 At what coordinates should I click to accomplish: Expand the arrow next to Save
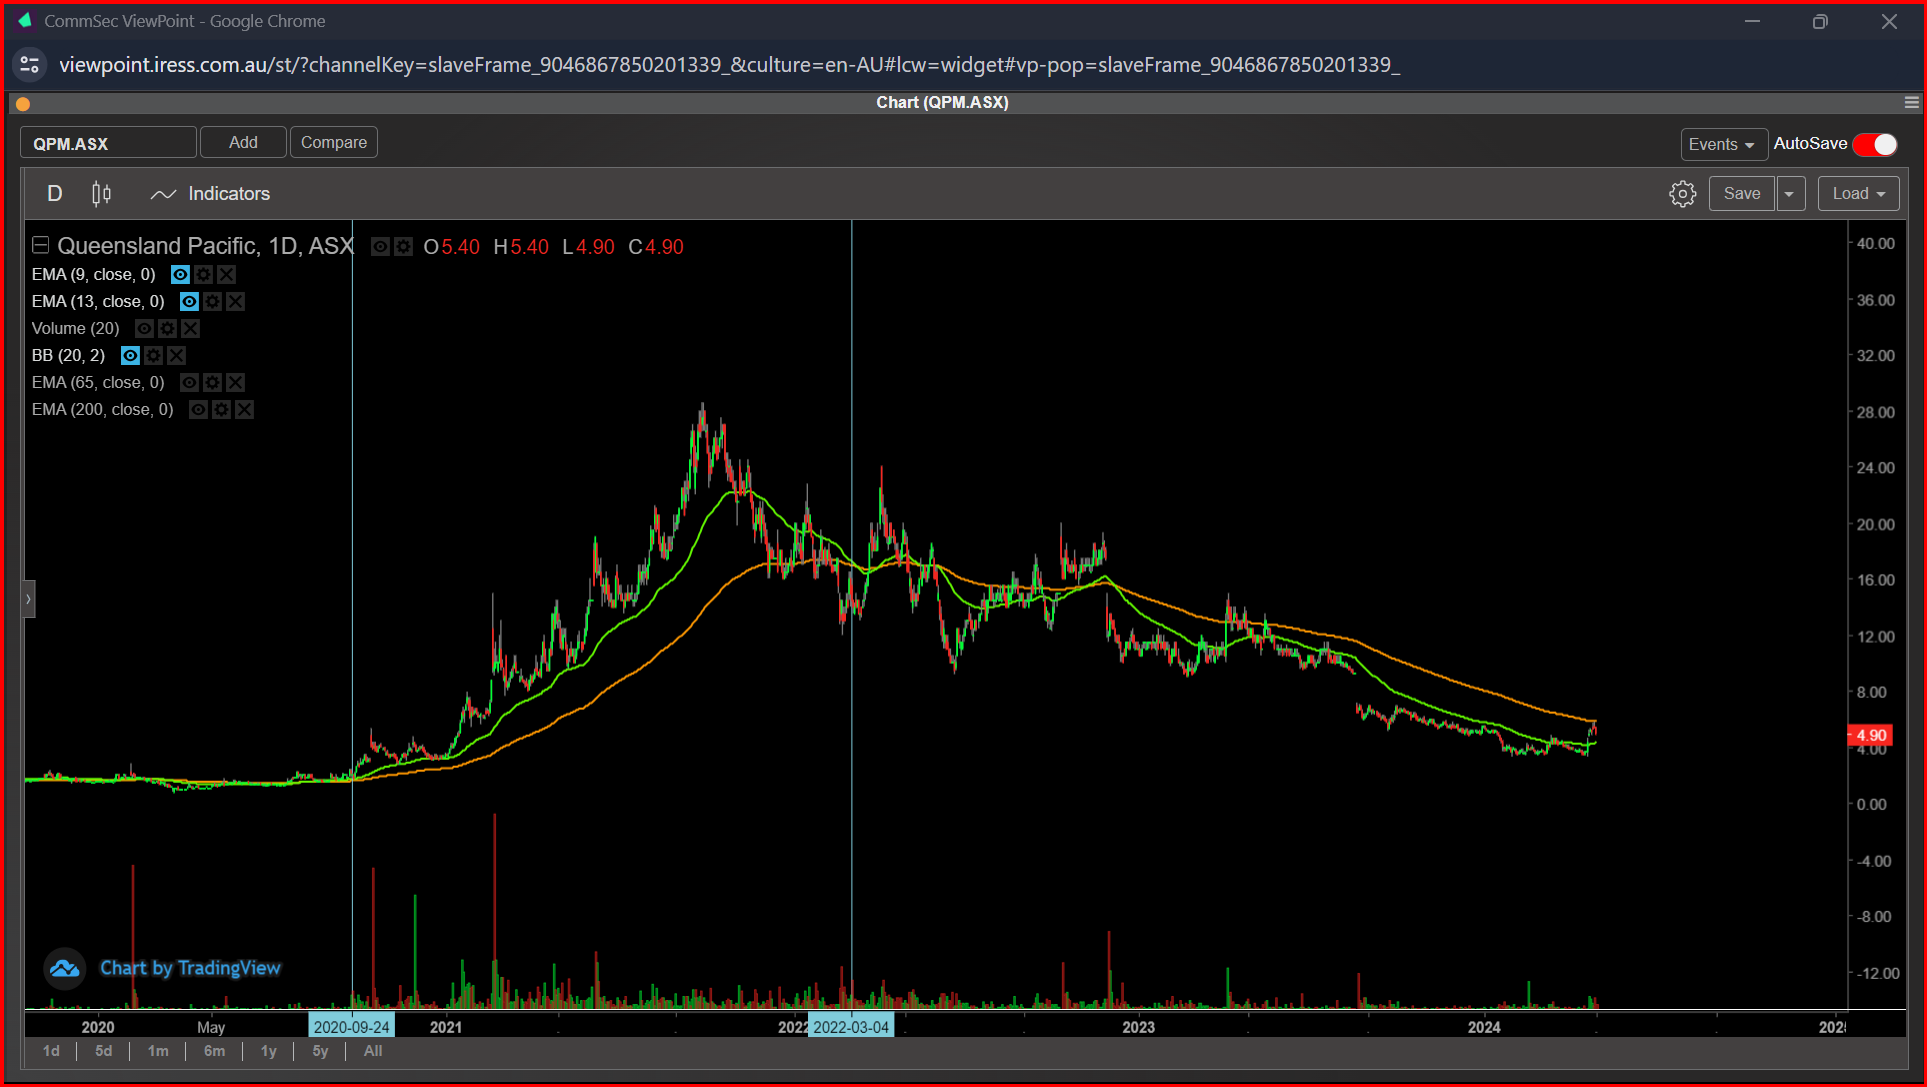point(1790,194)
